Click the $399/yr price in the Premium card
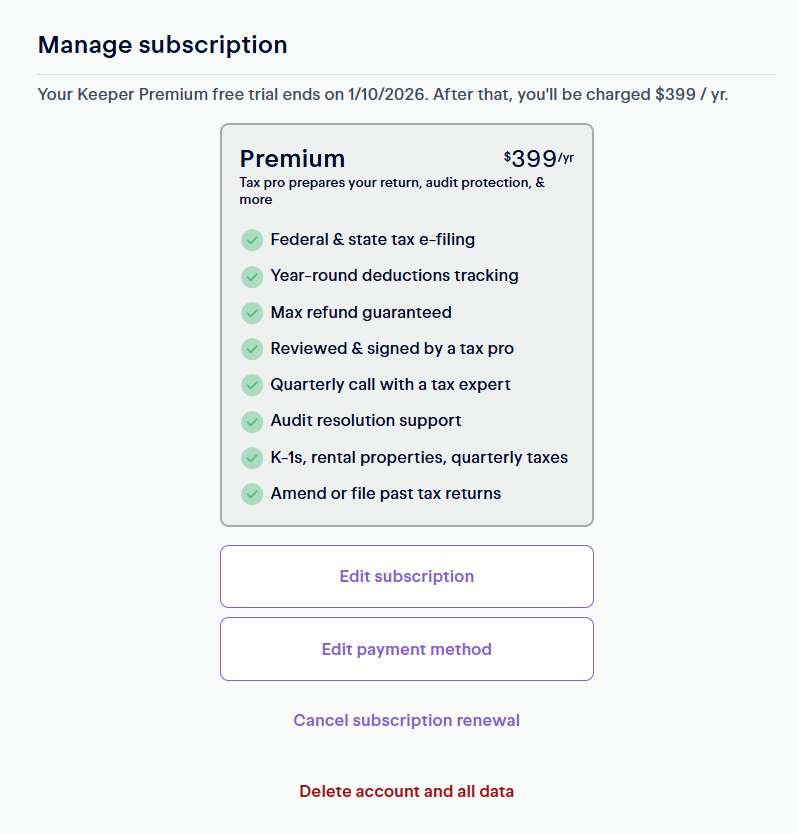Screen dimensions: 798x833 tap(539, 158)
